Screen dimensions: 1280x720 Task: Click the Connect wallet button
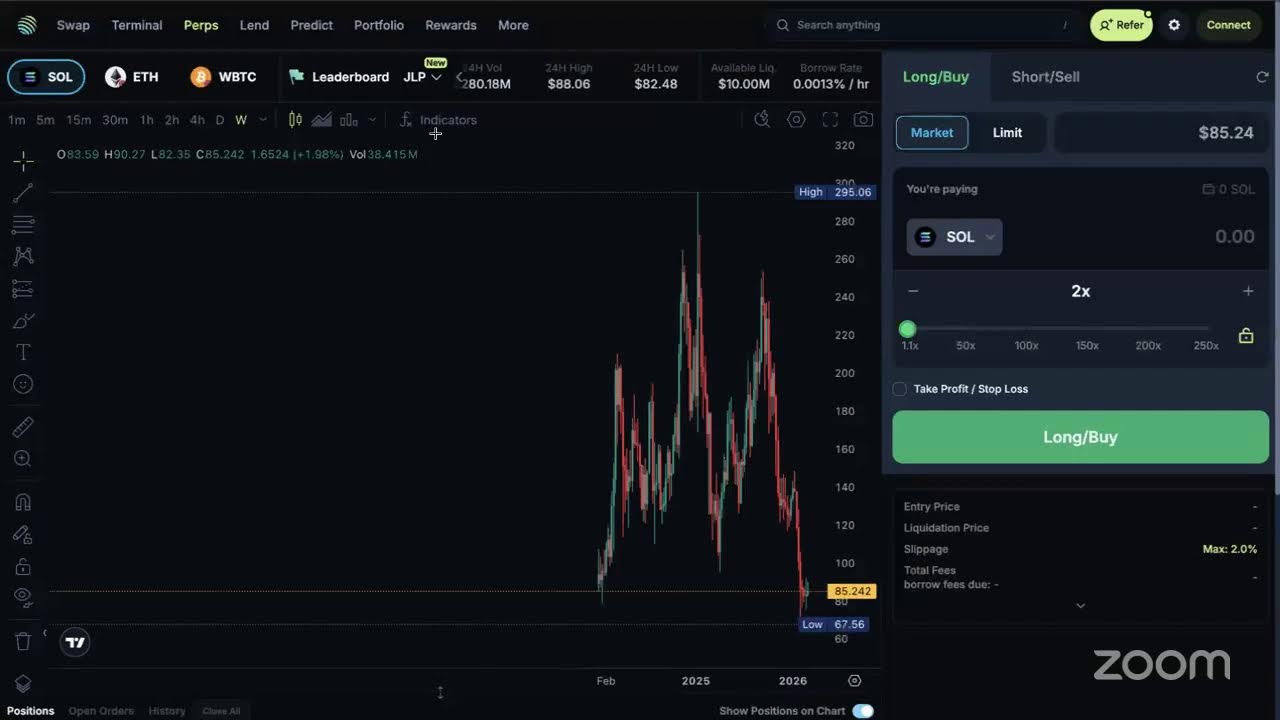pyautogui.click(x=1228, y=25)
